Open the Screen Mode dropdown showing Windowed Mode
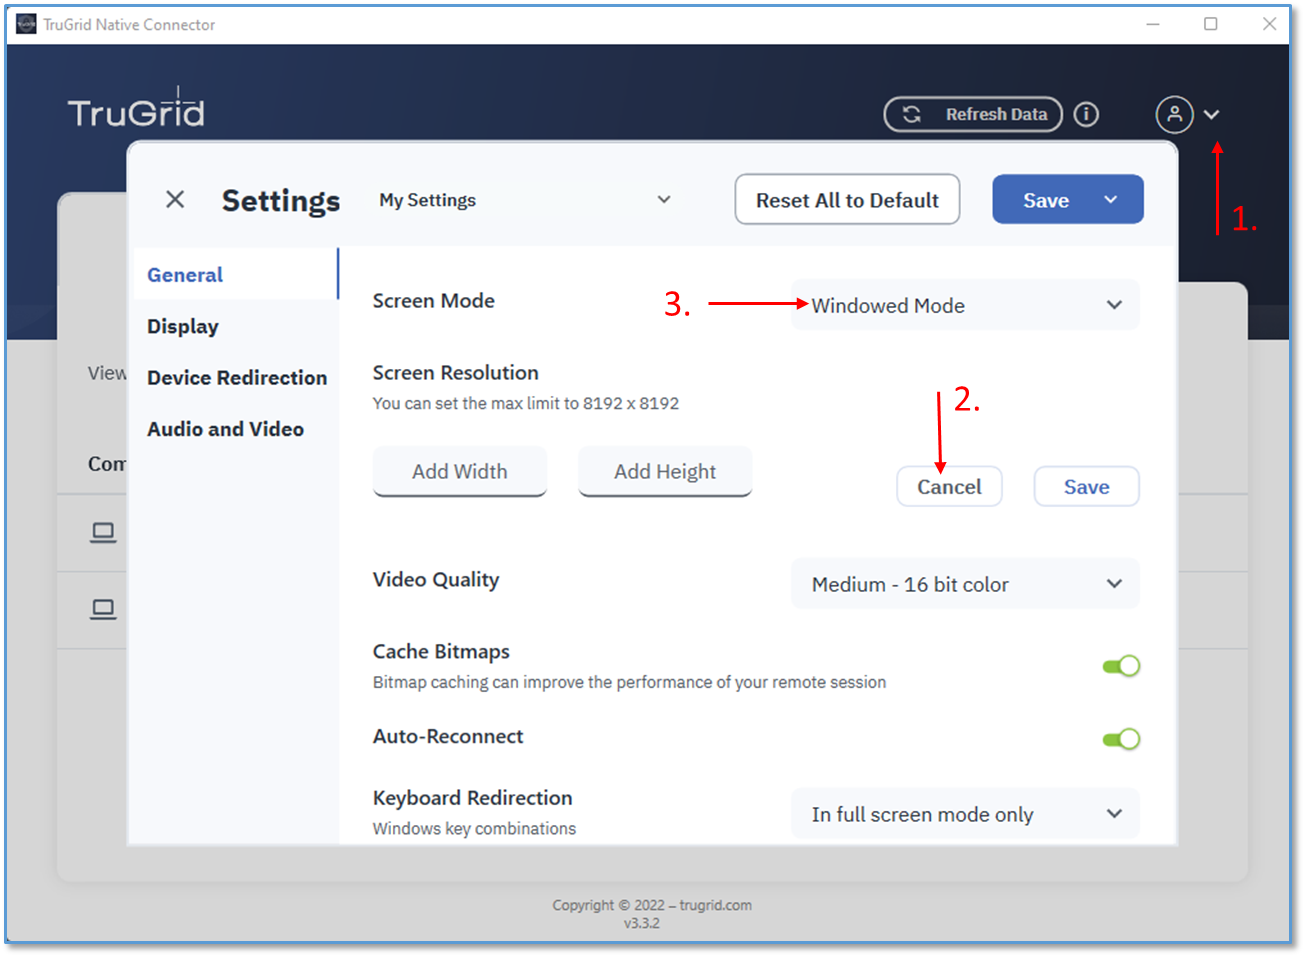The height and width of the screenshot is (957, 1305). tap(965, 305)
